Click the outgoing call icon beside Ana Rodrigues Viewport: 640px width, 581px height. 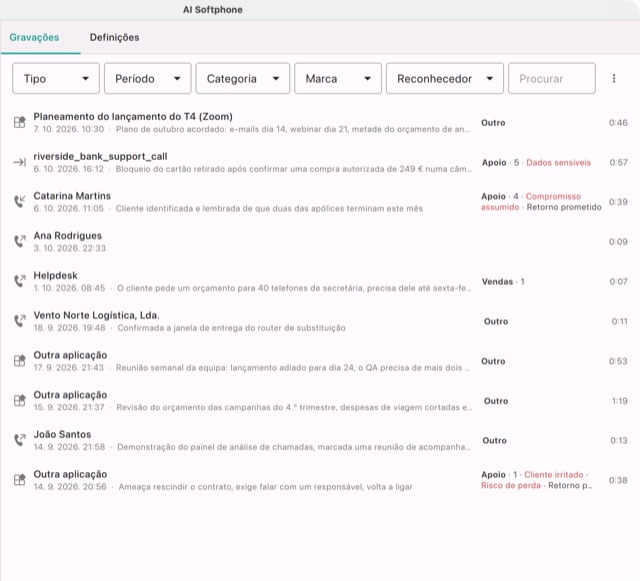(x=20, y=241)
